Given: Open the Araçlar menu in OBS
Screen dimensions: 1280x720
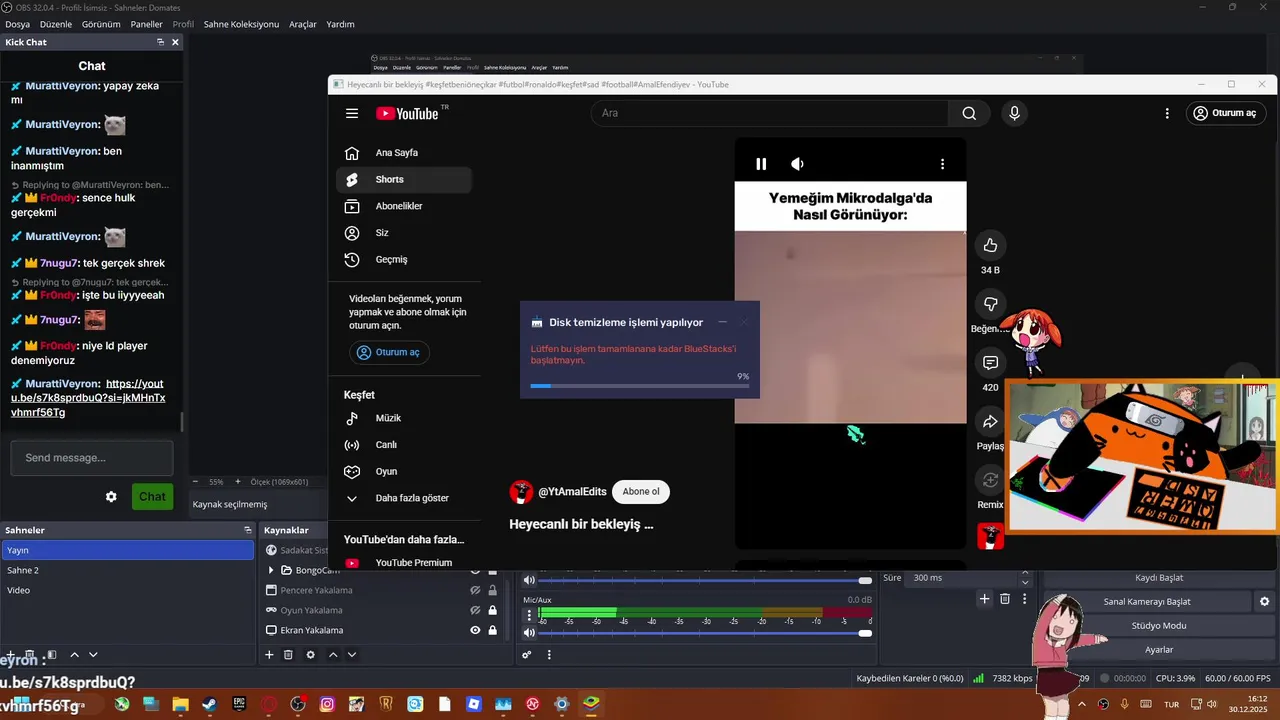Looking at the screenshot, I should click(303, 24).
